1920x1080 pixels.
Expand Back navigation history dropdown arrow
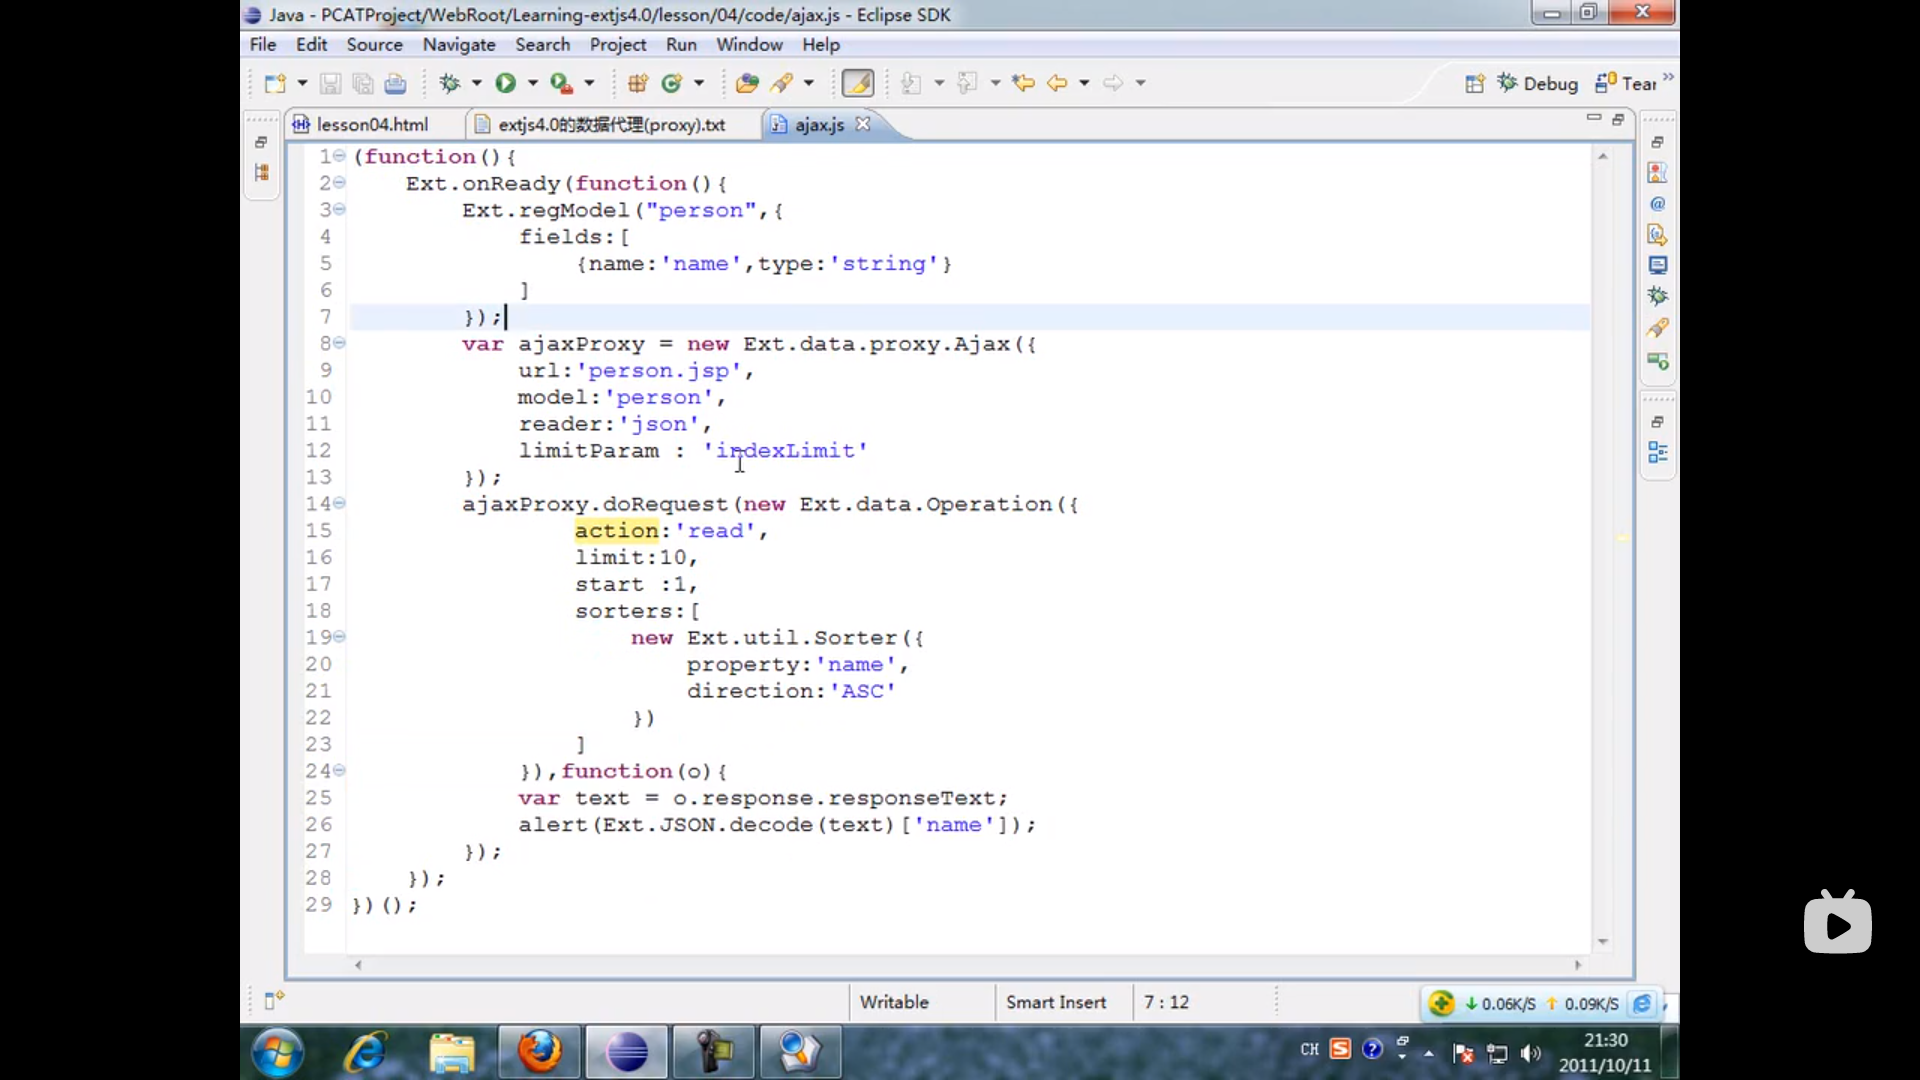[1084, 84]
